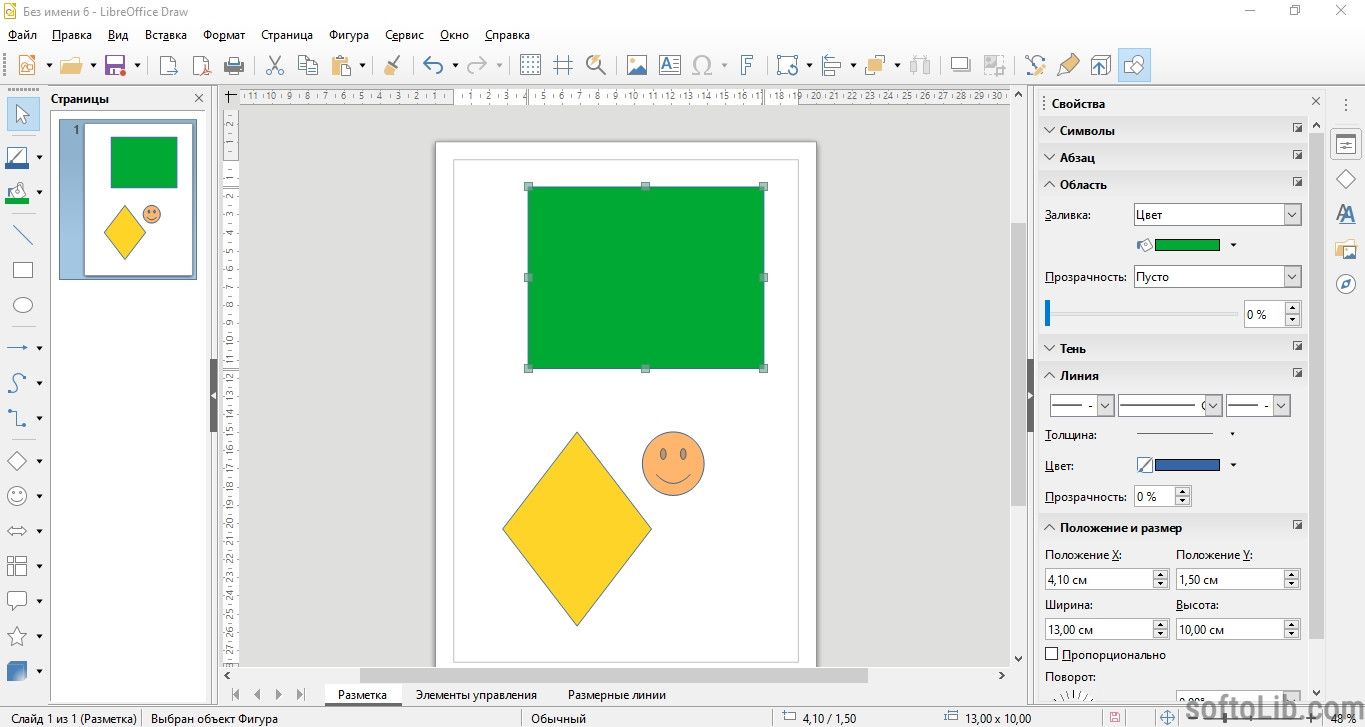Cut the selection with scissors icon
Image resolution: width=1365 pixels, height=727 pixels.
(275, 65)
